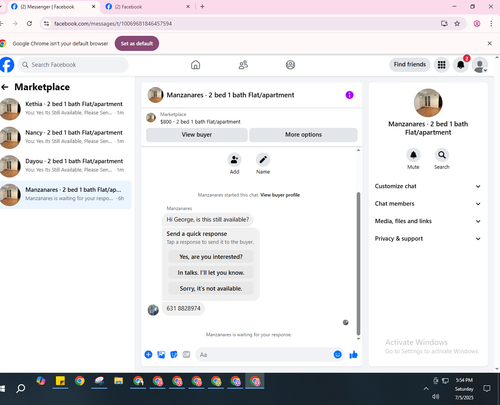Open the notifications bell with 2 badge
The width and height of the screenshot is (500, 405).
(461, 65)
